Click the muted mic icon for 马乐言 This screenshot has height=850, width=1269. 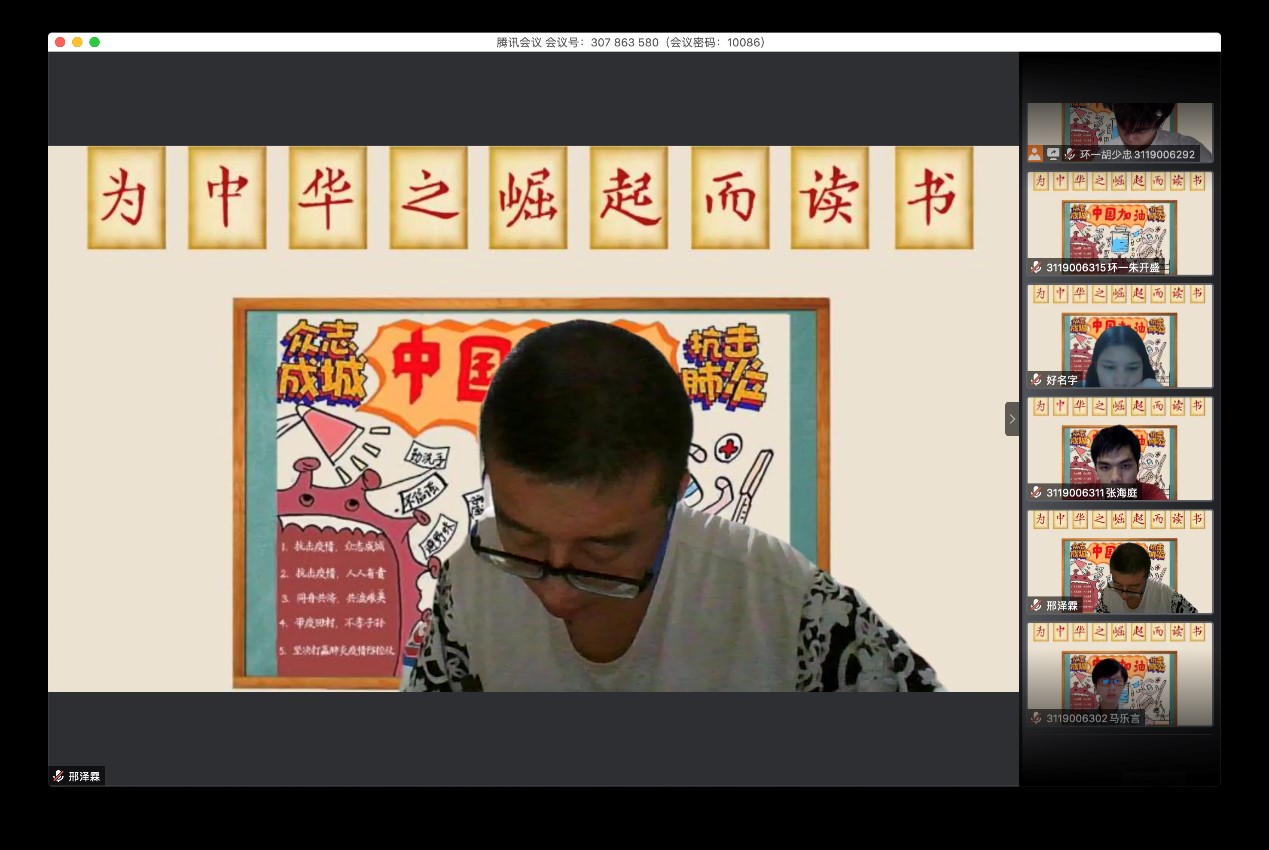(x=1036, y=718)
